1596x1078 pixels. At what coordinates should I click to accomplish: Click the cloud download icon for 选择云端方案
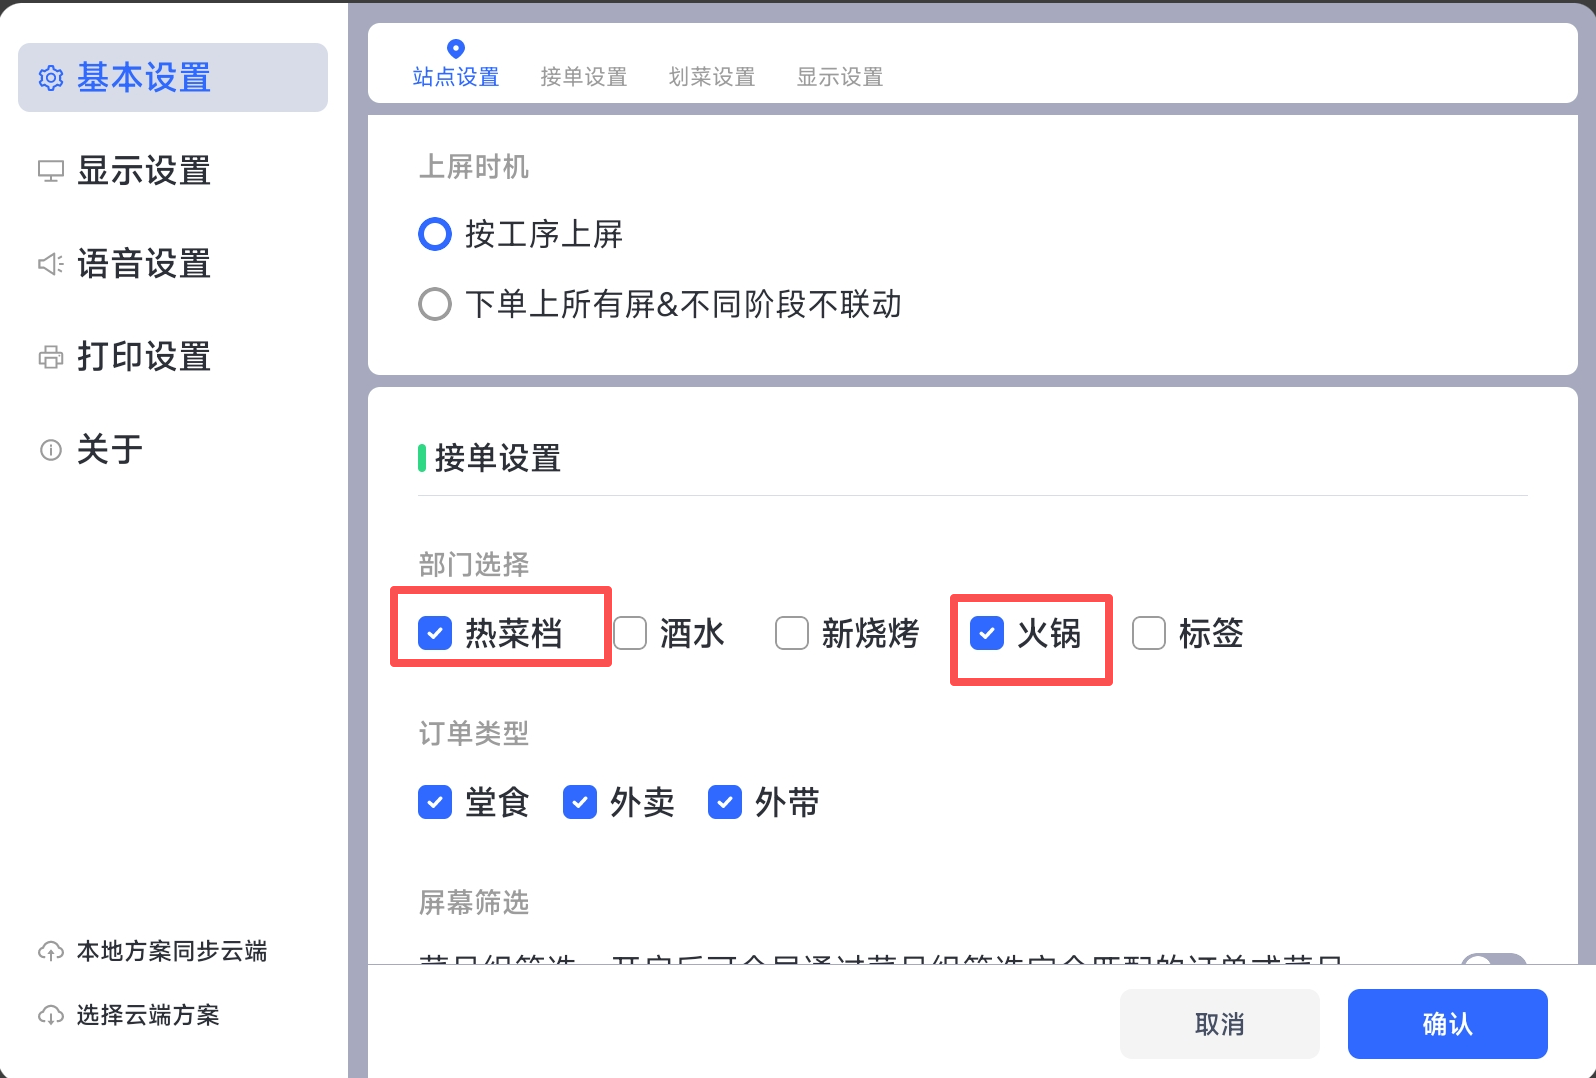coord(50,1015)
